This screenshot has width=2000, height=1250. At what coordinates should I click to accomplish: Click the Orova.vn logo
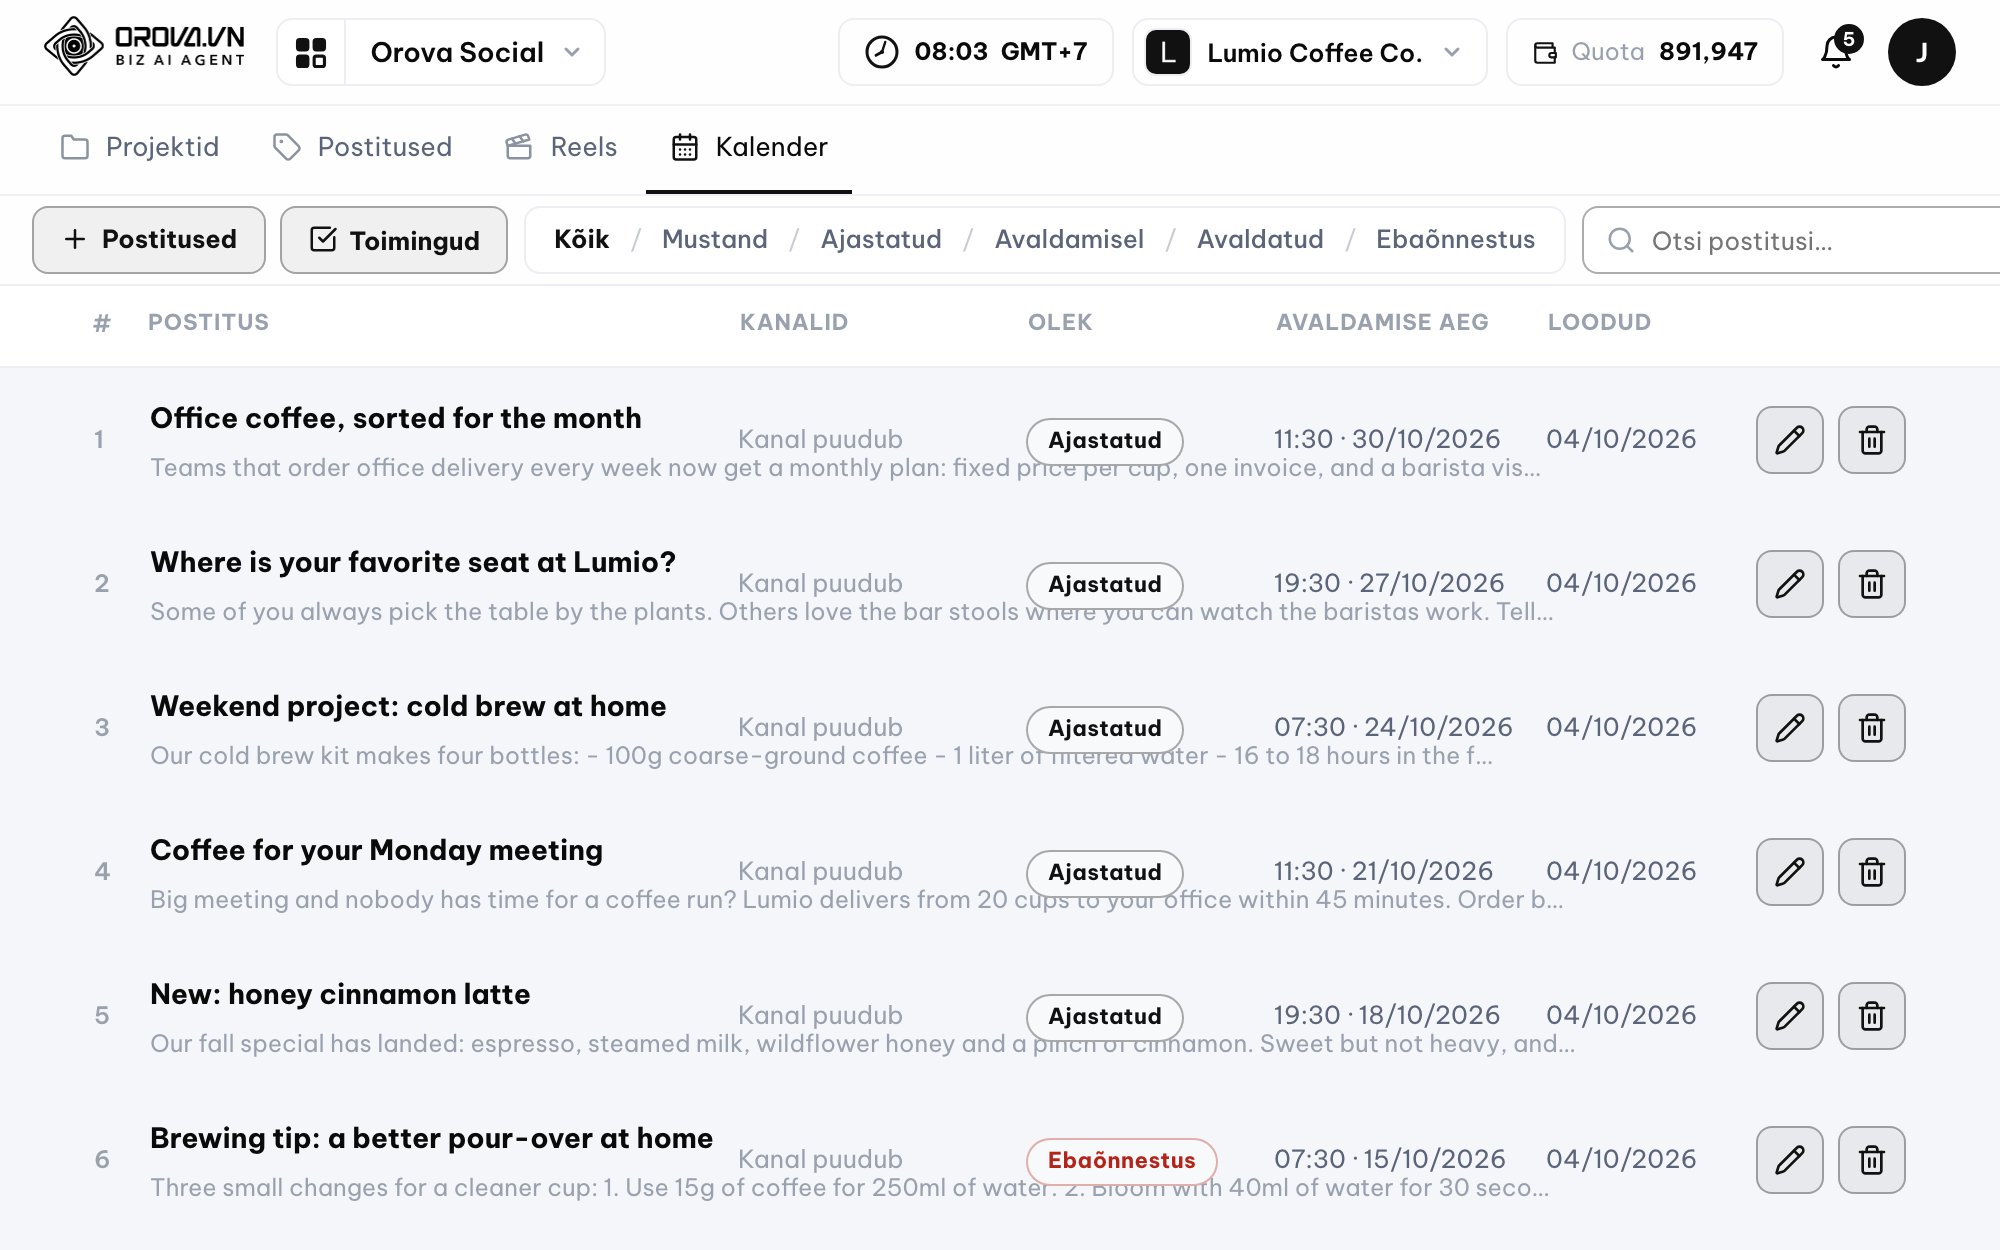click(x=145, y=47)
